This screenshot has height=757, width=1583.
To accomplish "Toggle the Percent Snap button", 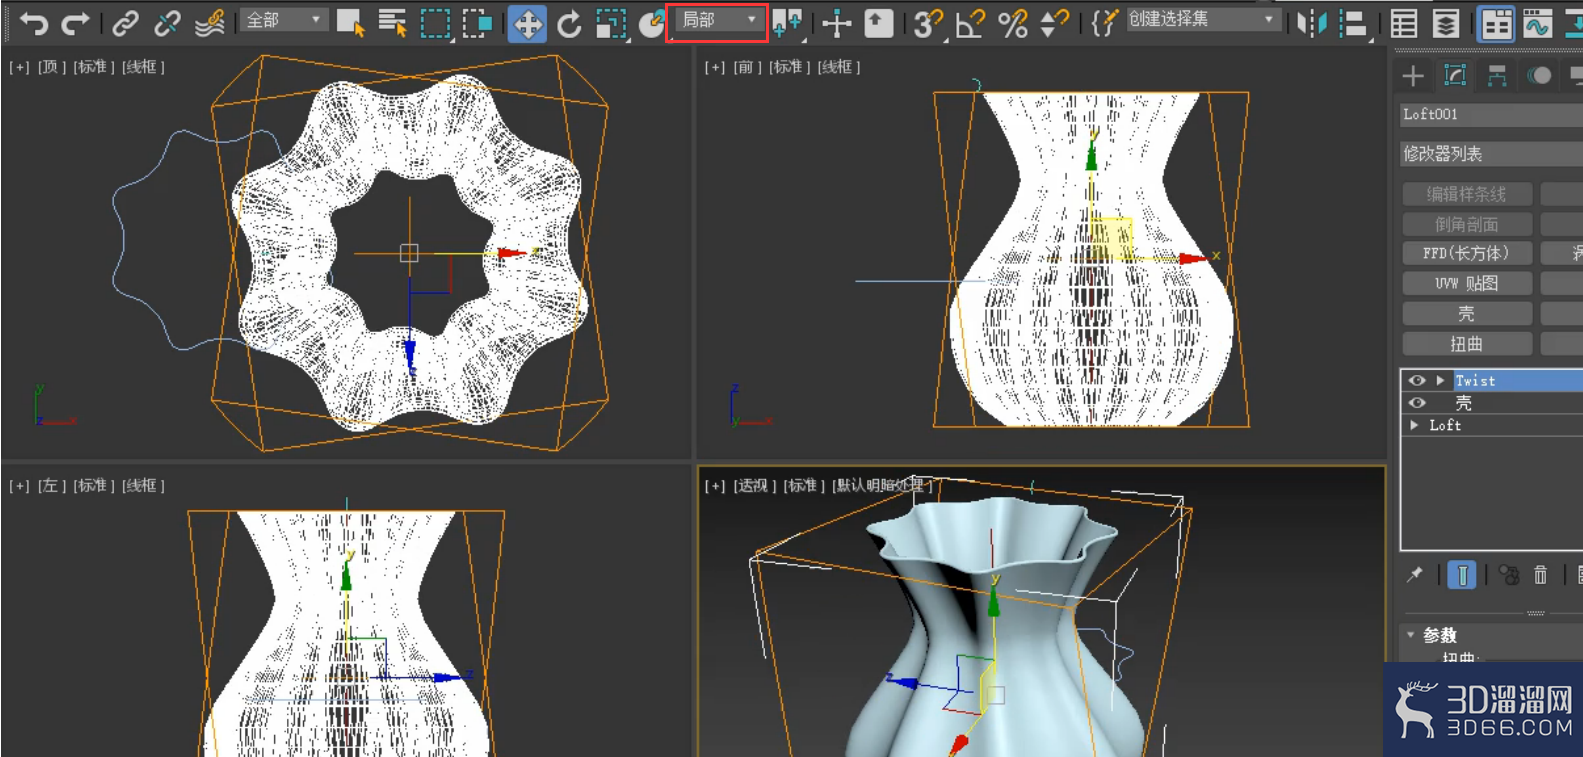I will click(x=1012, y=23).
